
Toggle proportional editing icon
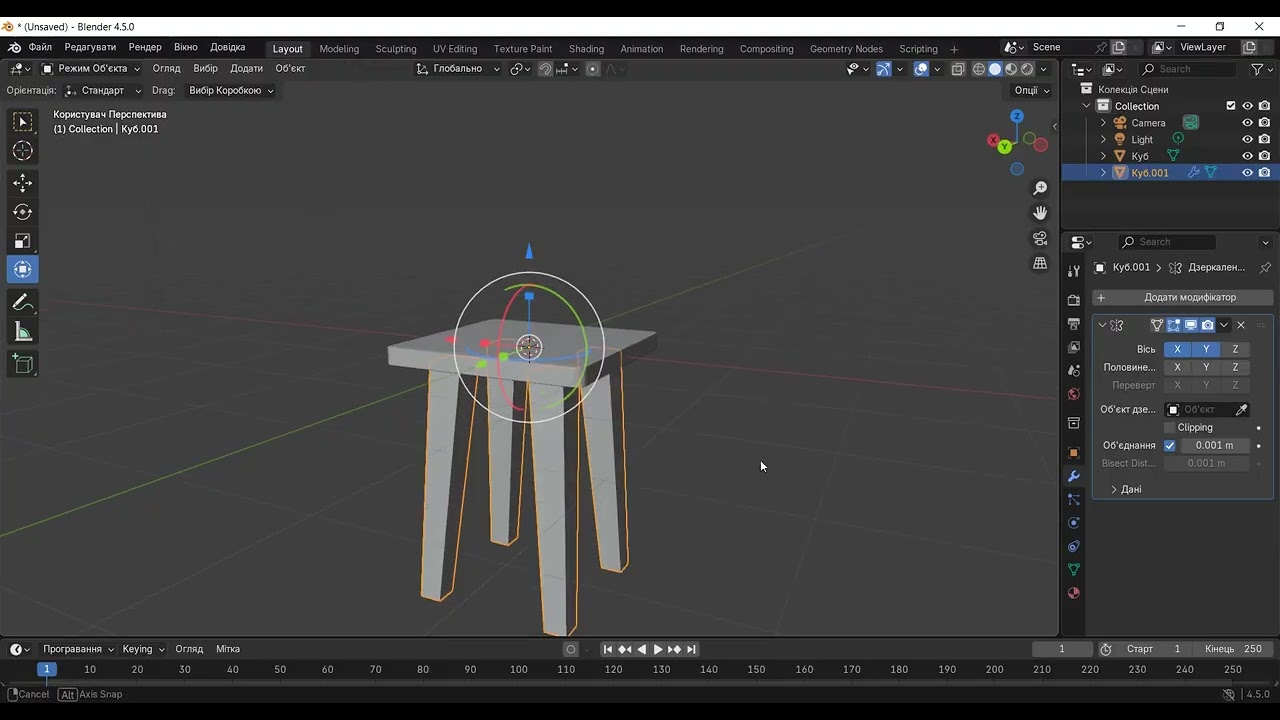pos(593,69)
